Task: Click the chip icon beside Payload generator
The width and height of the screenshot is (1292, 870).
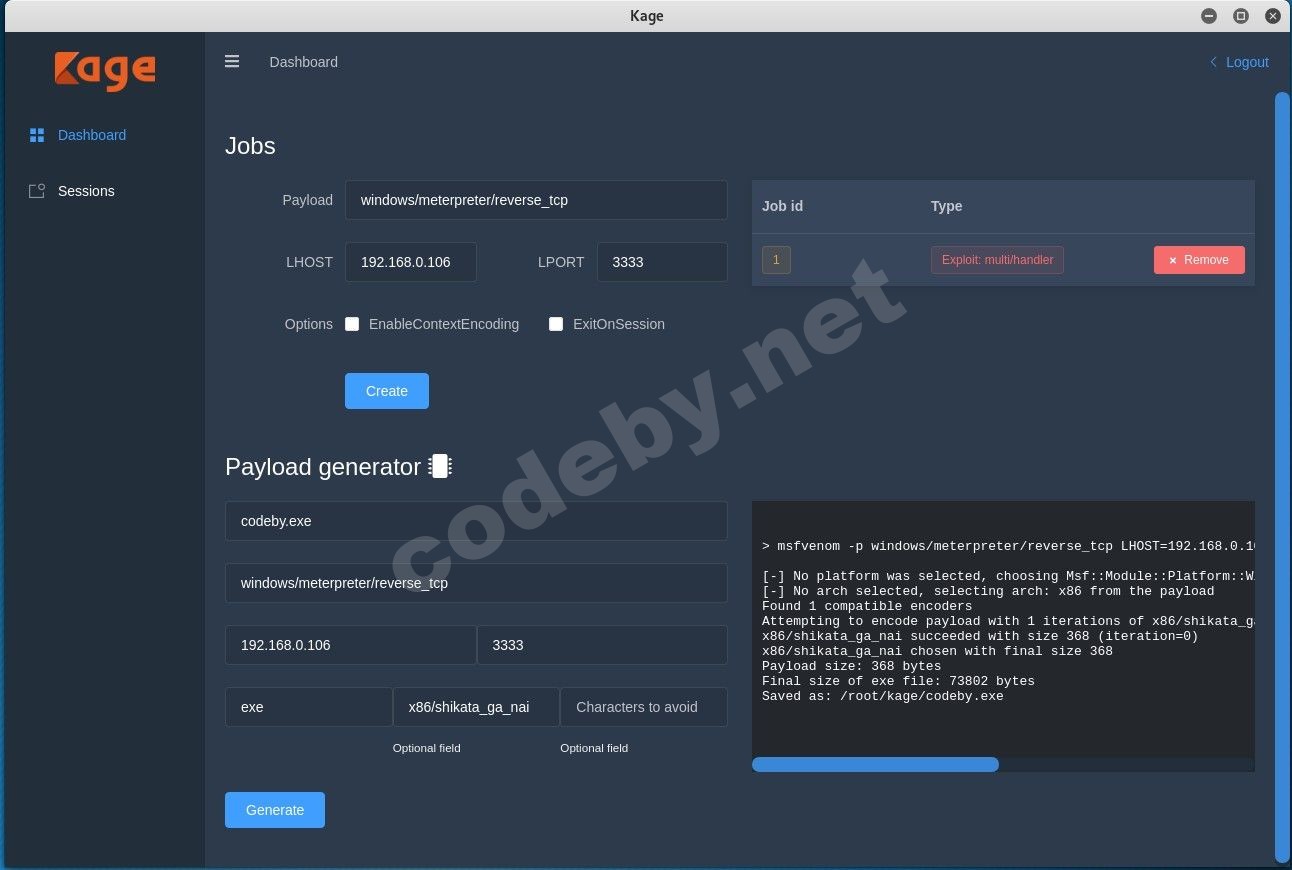Action: point(440,466)
